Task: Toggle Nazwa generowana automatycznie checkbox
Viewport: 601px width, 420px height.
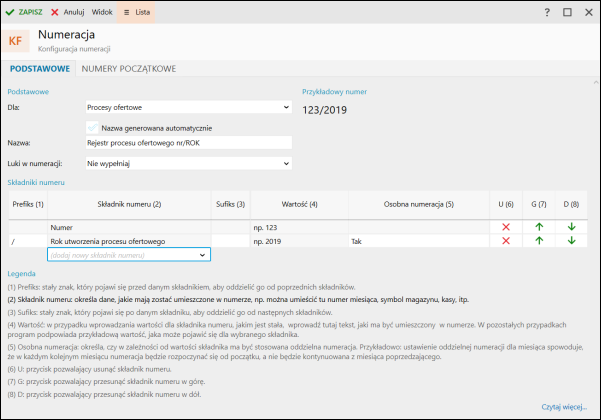Action: (x=92, y=128)
